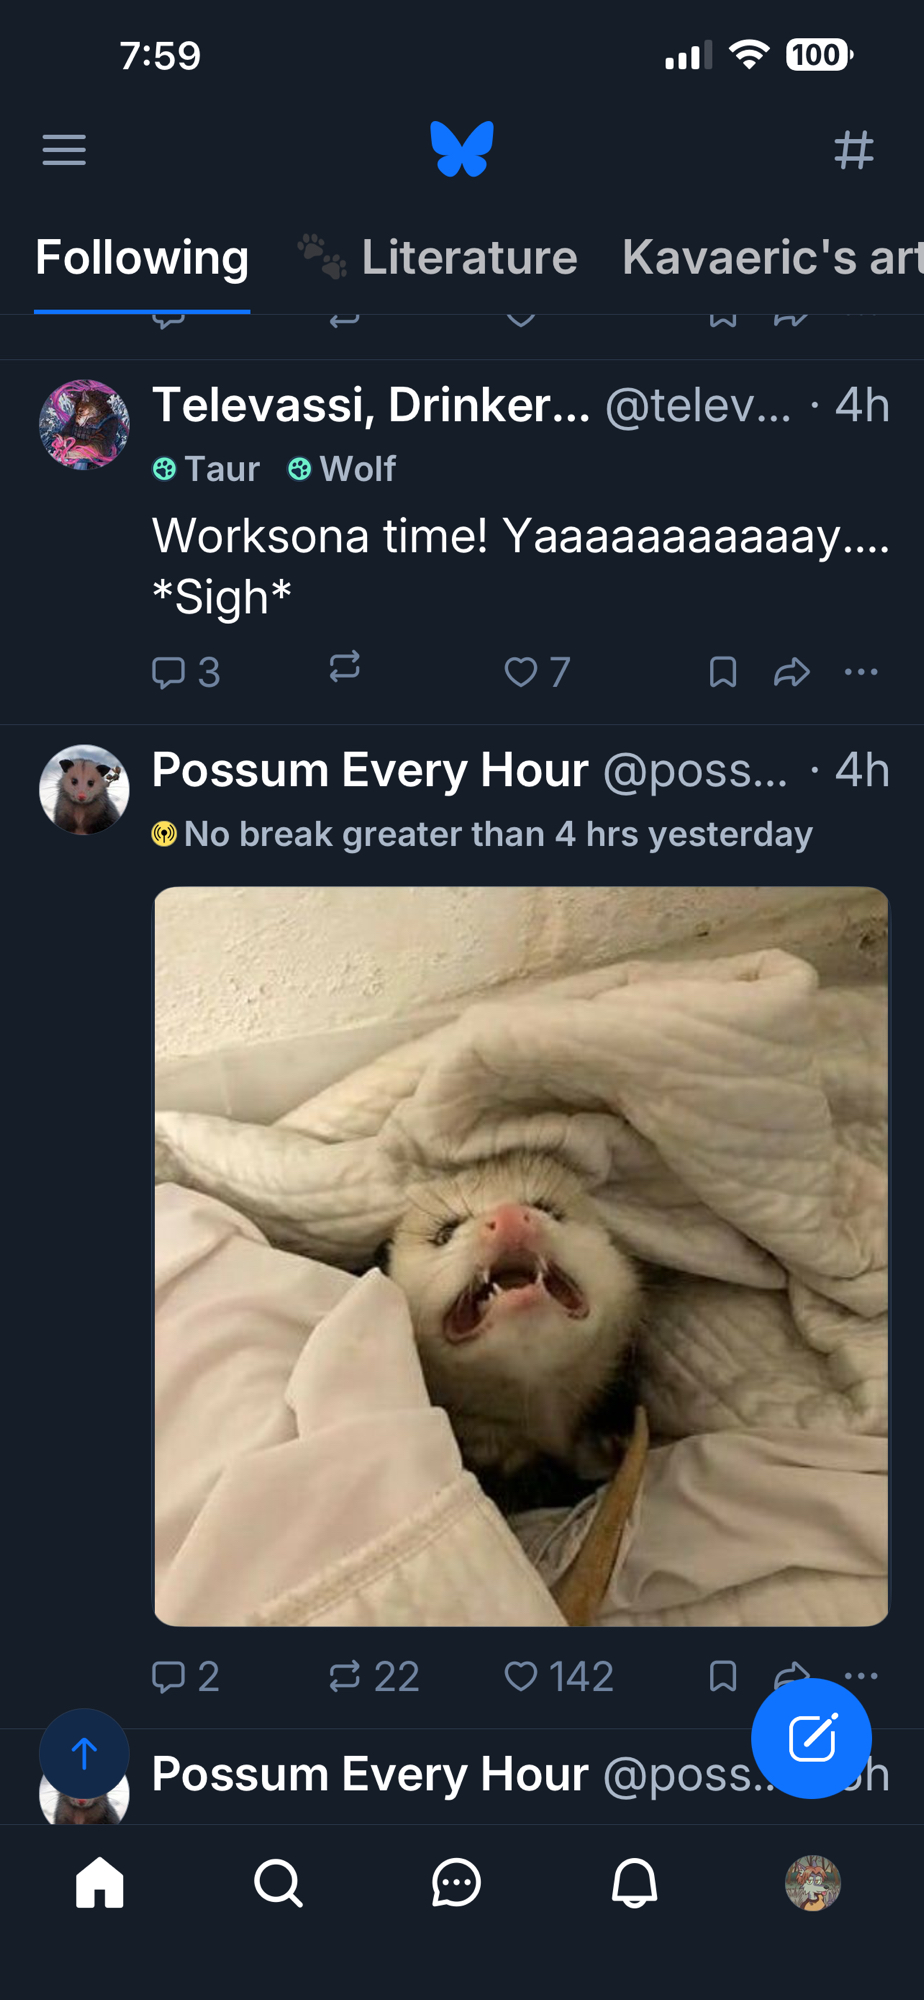Screen dimensions: 924x2000
Task: Switch to Kavaeric's art feed tab
Action: pyautogui.click(x=771, y=258)
